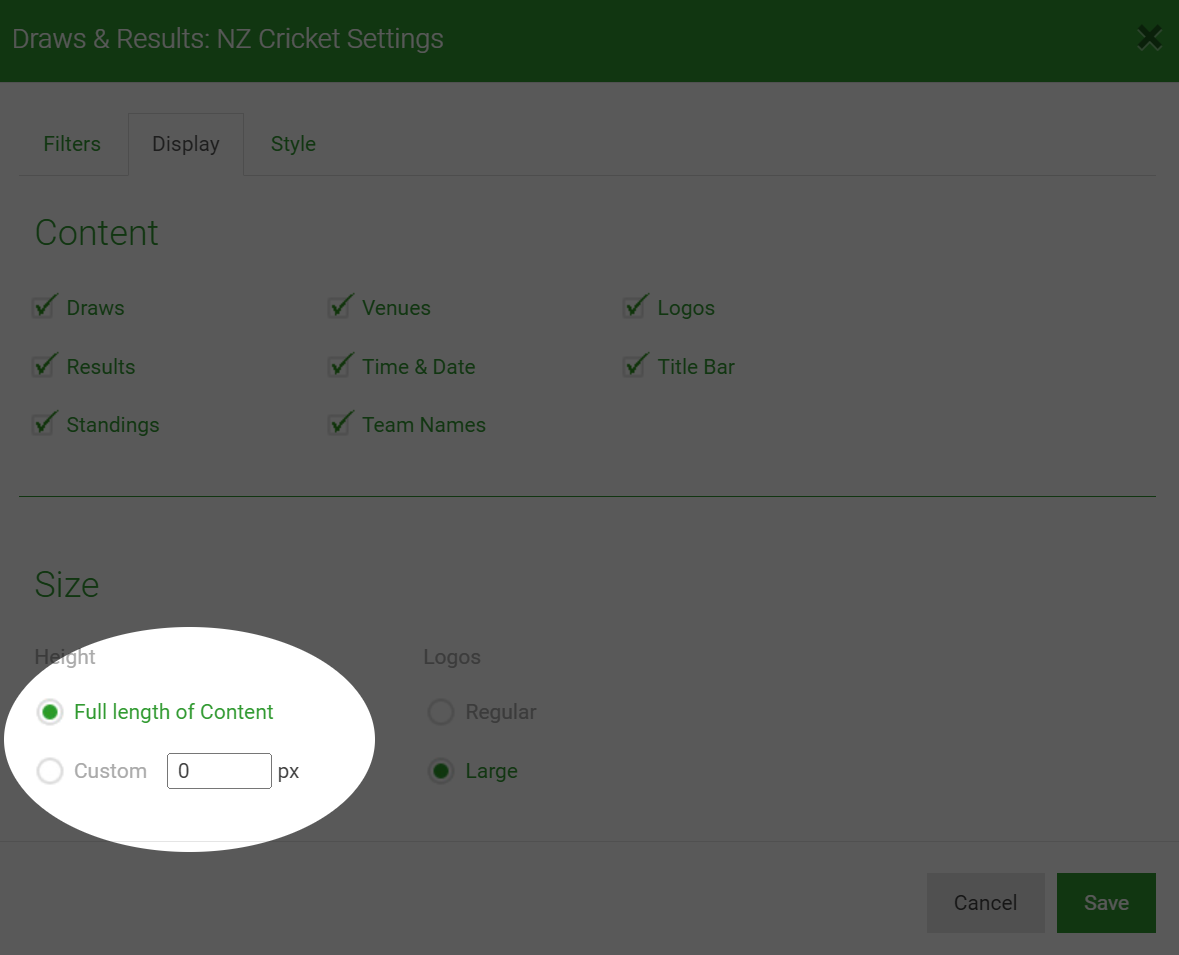
Task: Uncheck Team Names checkbox
Action: (x=338, y=424)
